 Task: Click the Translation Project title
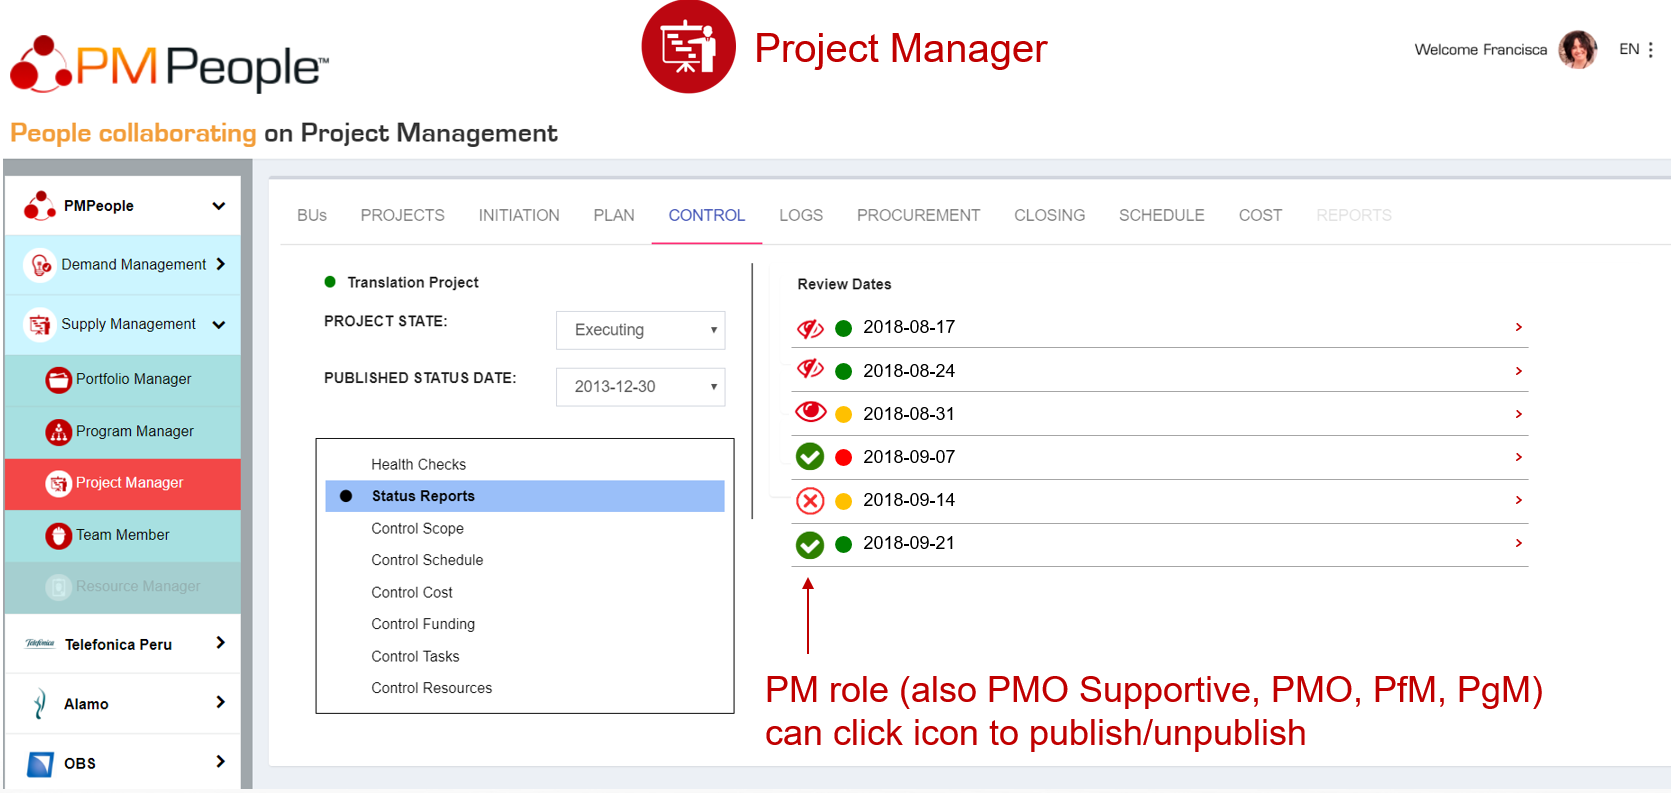(x=413, y=282)
